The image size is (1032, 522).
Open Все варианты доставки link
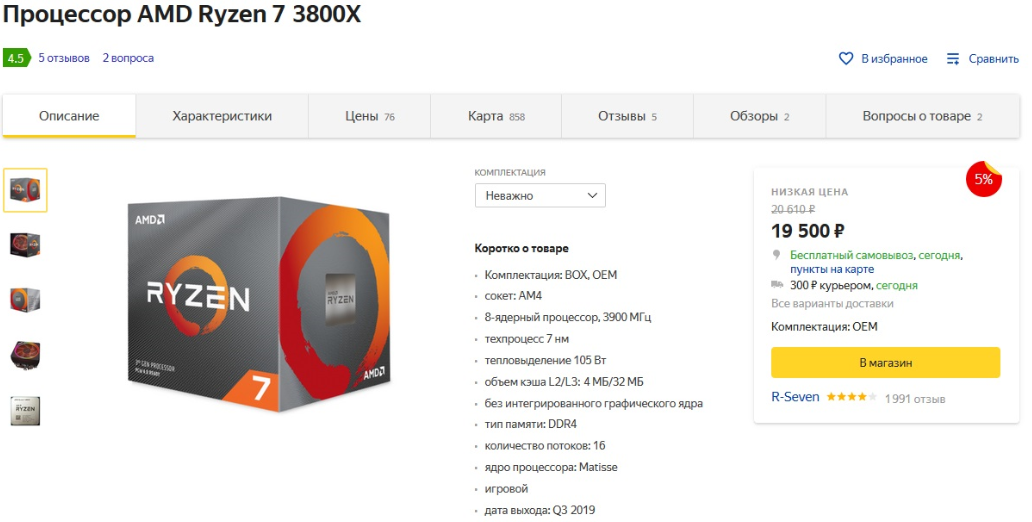pyautogui.click(x=832, y=303)
